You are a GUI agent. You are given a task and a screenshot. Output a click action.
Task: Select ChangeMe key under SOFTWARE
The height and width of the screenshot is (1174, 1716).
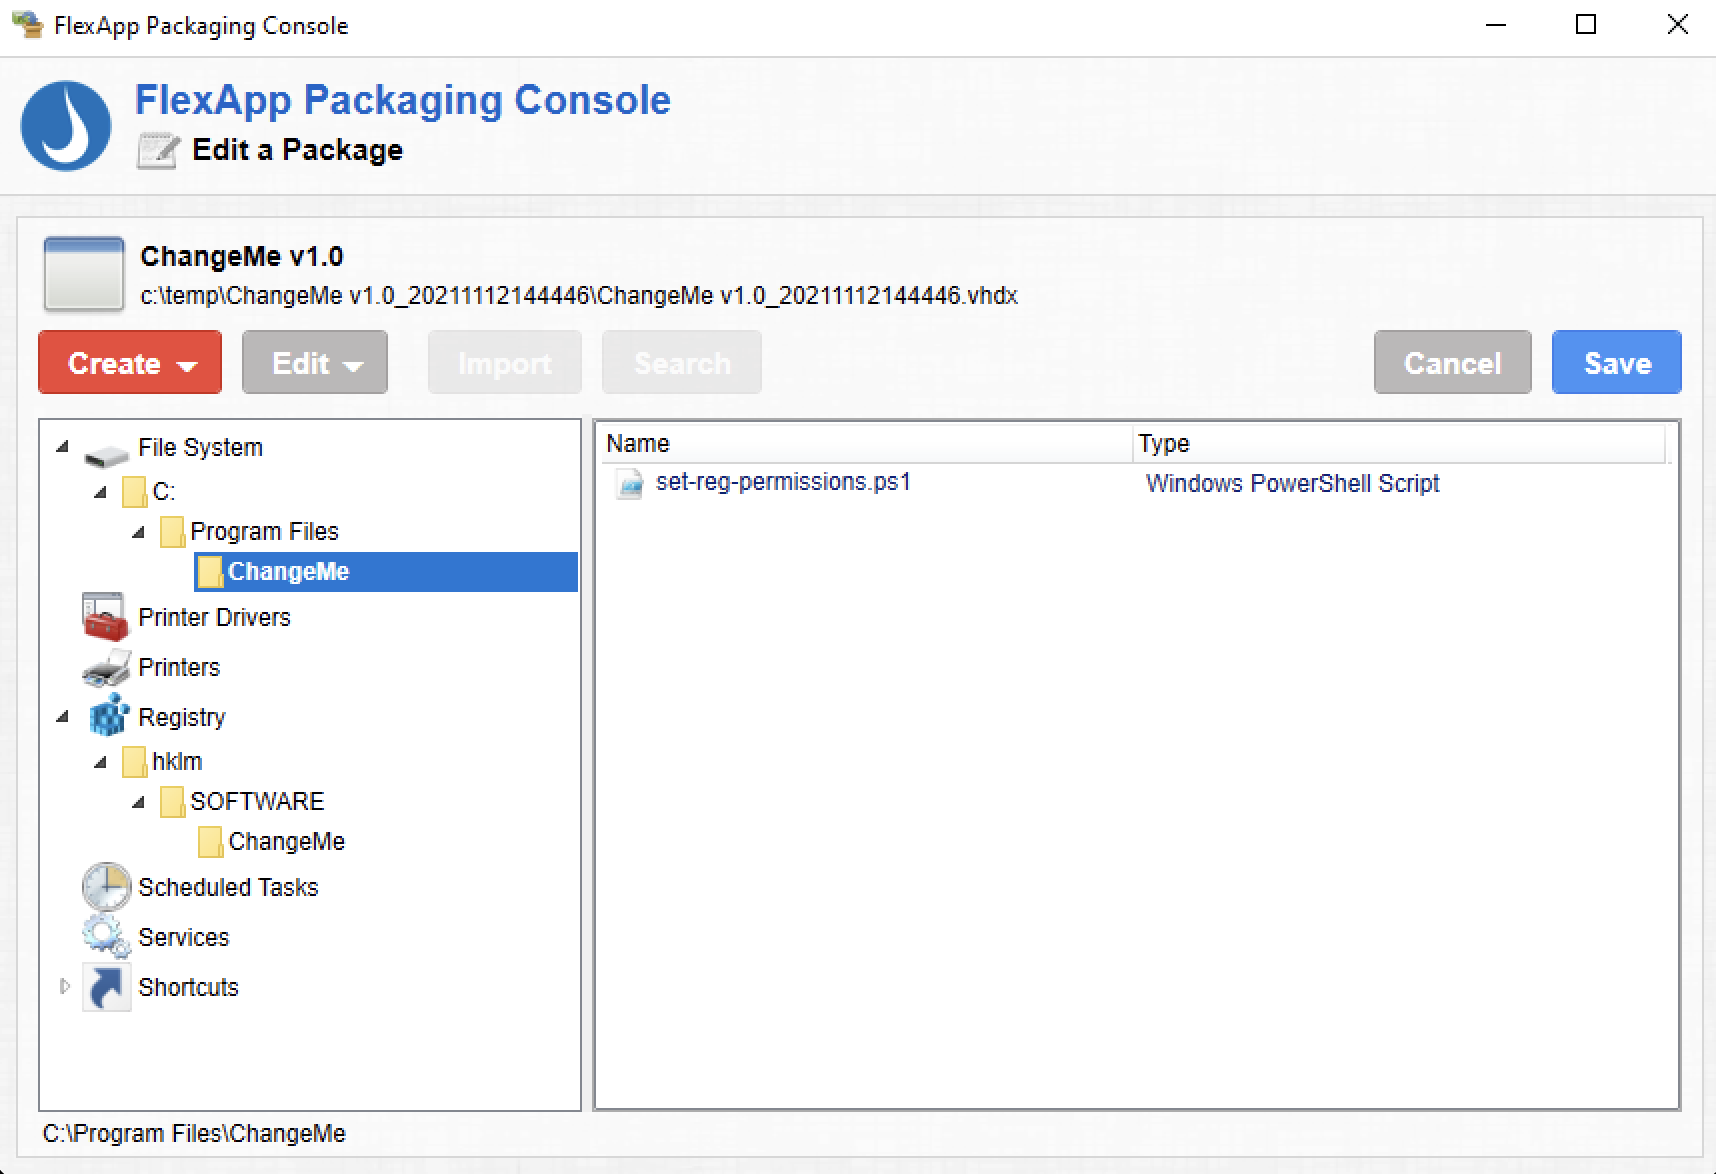[286, 842]
